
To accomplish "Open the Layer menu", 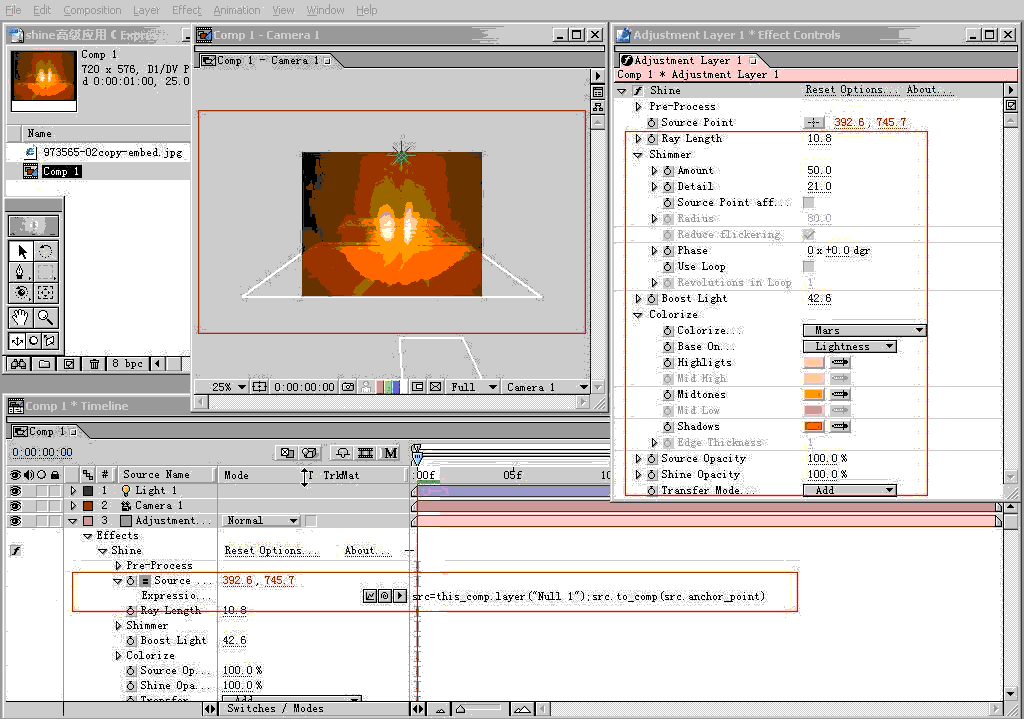I will point(146,10).
